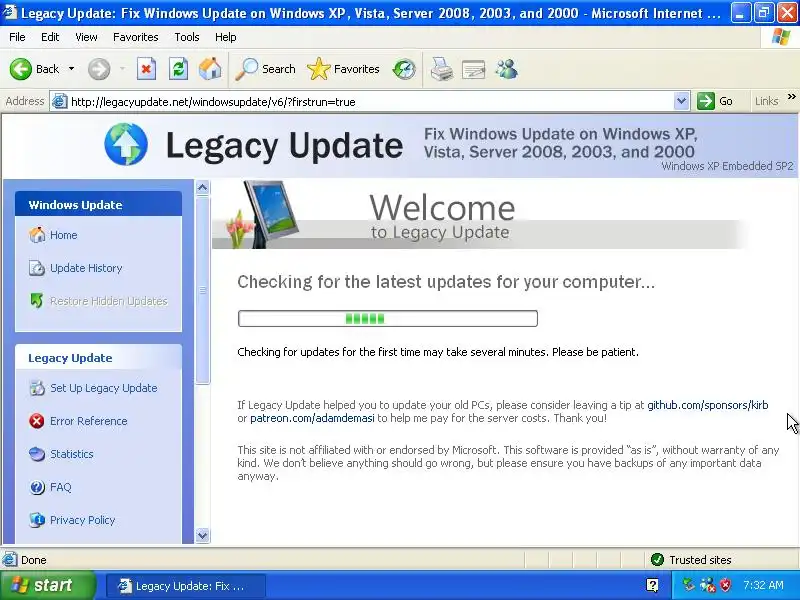Click the red Error Reference icon
This screenshot has height=600, width=800.
coord(37,421)
